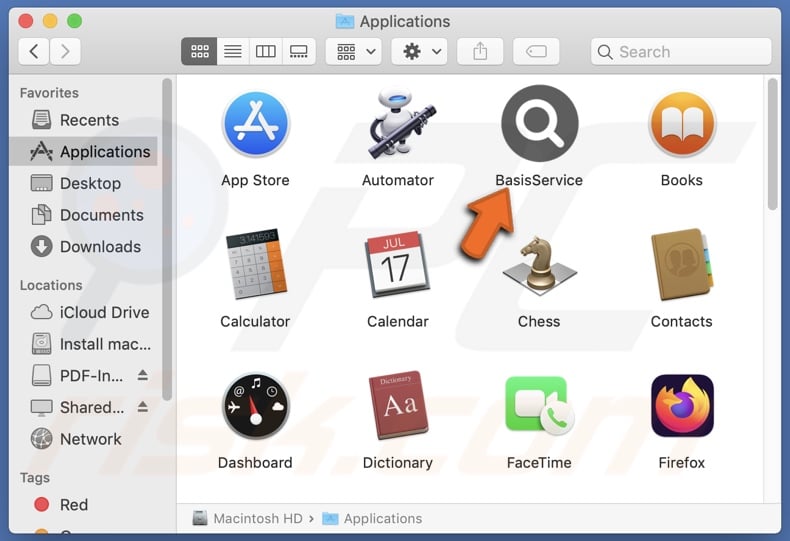Switch to gallery view
Viewport: 790px width, 541px height.
click(299, 51)
